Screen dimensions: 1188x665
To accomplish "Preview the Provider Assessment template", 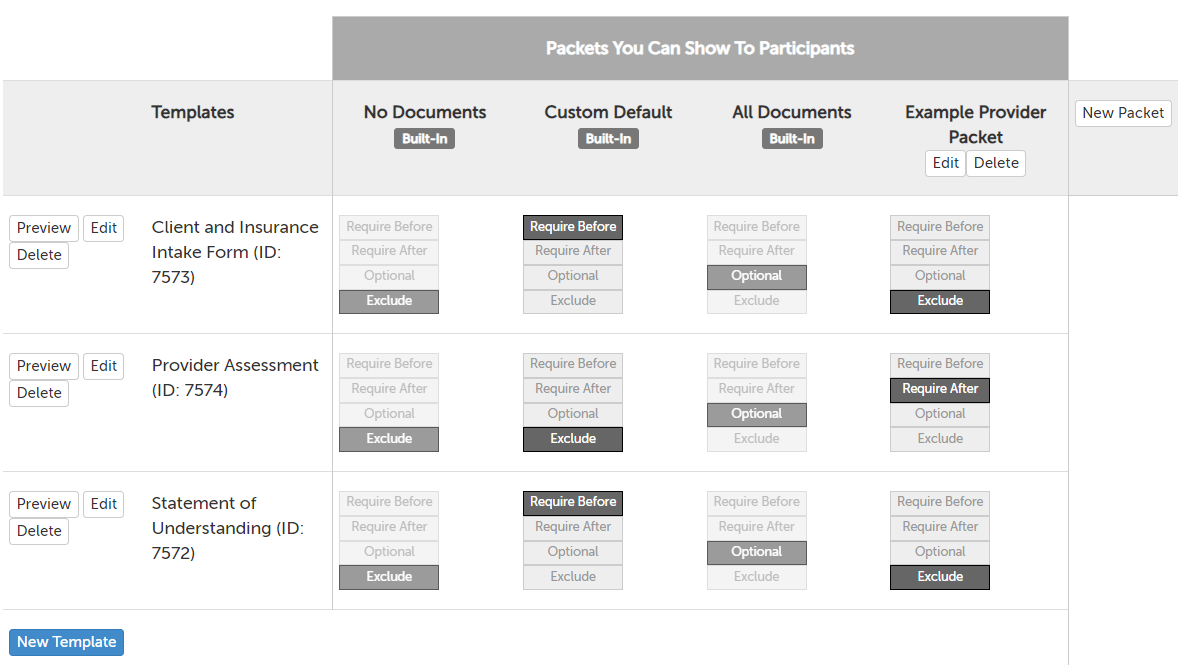I will point(43,366).
